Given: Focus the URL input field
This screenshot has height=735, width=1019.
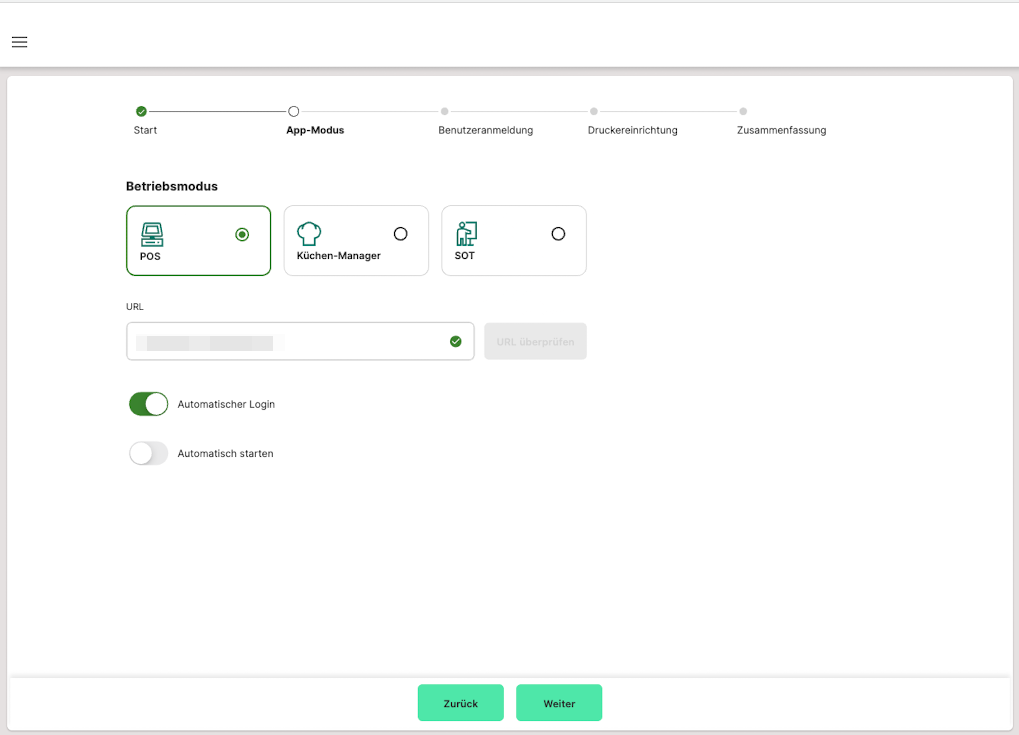Looking at the screenshot, I should (x=290, y=341).
